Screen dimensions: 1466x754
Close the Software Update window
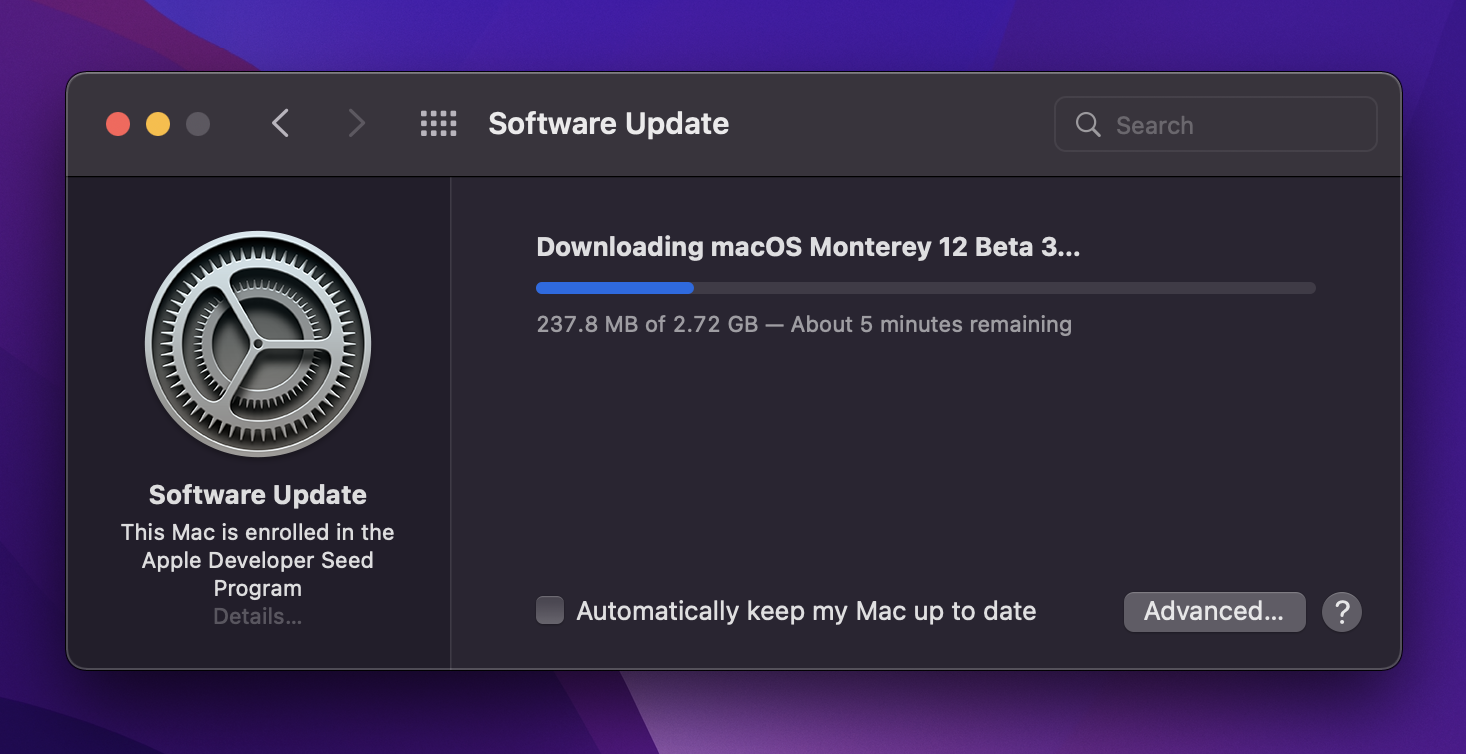click(118, 124)
